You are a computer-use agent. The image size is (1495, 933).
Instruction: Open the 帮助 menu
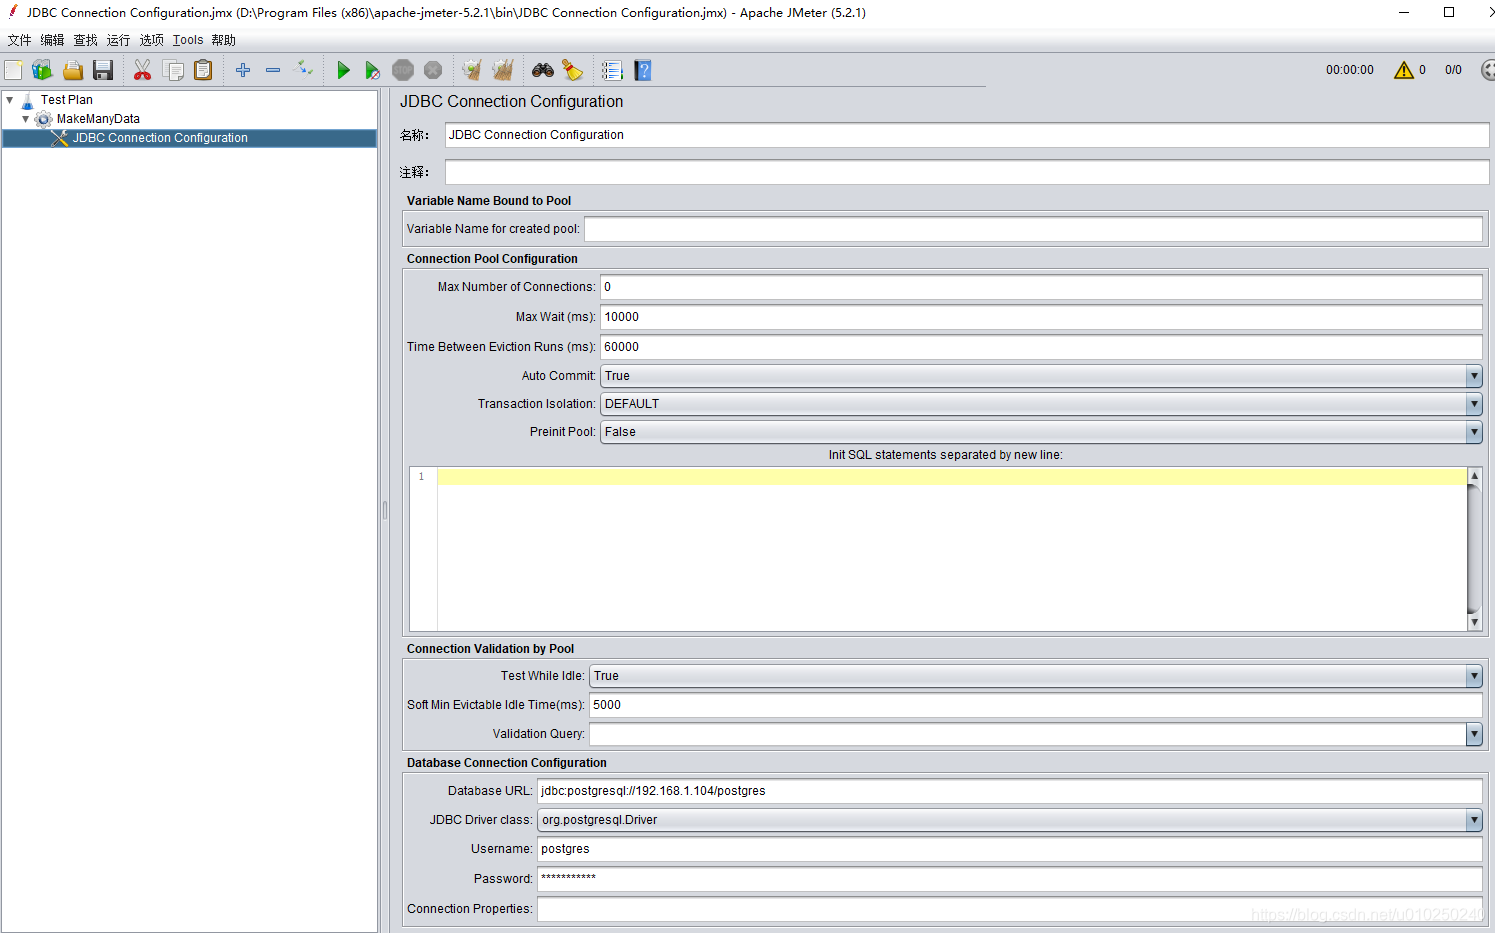coord(223,40)
